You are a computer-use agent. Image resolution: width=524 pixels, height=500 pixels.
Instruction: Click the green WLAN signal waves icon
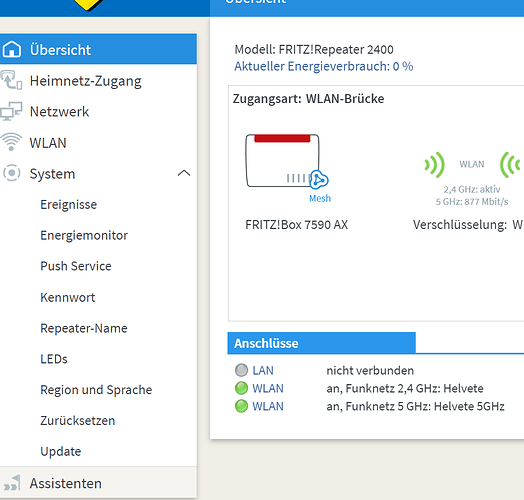434,165
